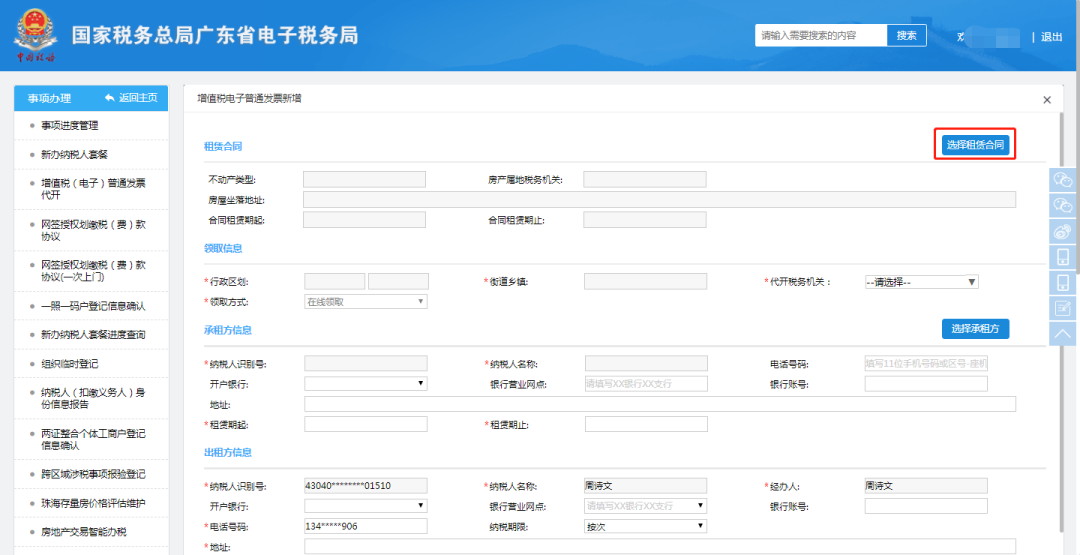Click the 不动产类型 field

tap(364, 179)
